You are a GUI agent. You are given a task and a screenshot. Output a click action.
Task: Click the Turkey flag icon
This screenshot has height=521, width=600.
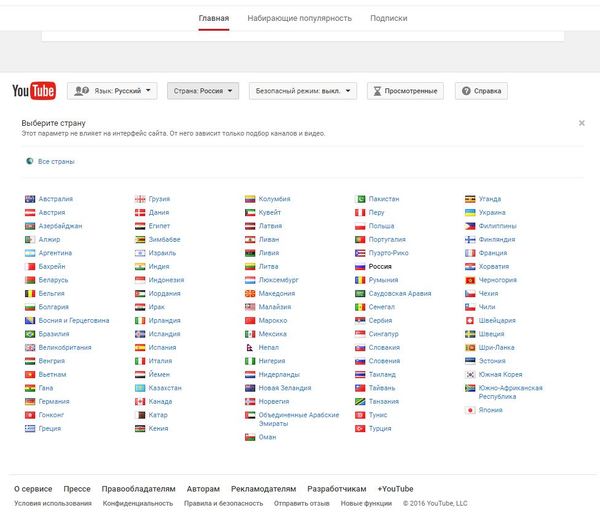click(x=360, y=428)
